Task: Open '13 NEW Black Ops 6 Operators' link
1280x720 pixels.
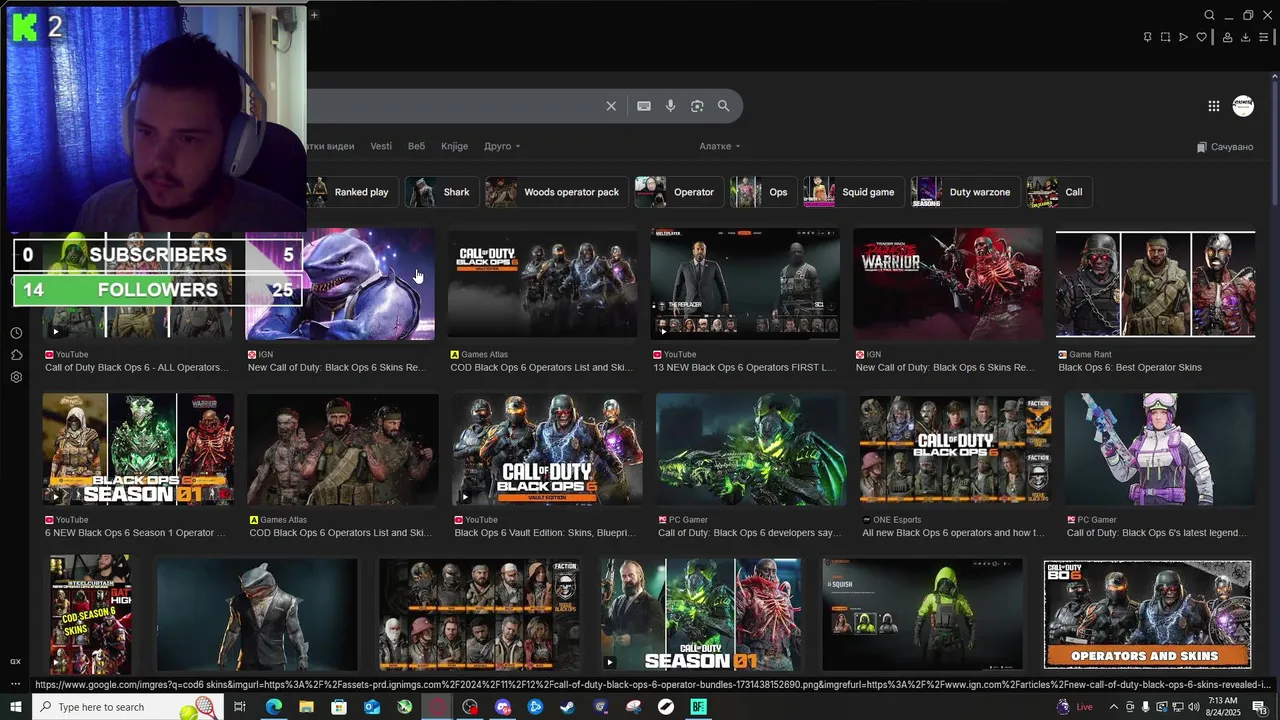Action: coord(744,367)
